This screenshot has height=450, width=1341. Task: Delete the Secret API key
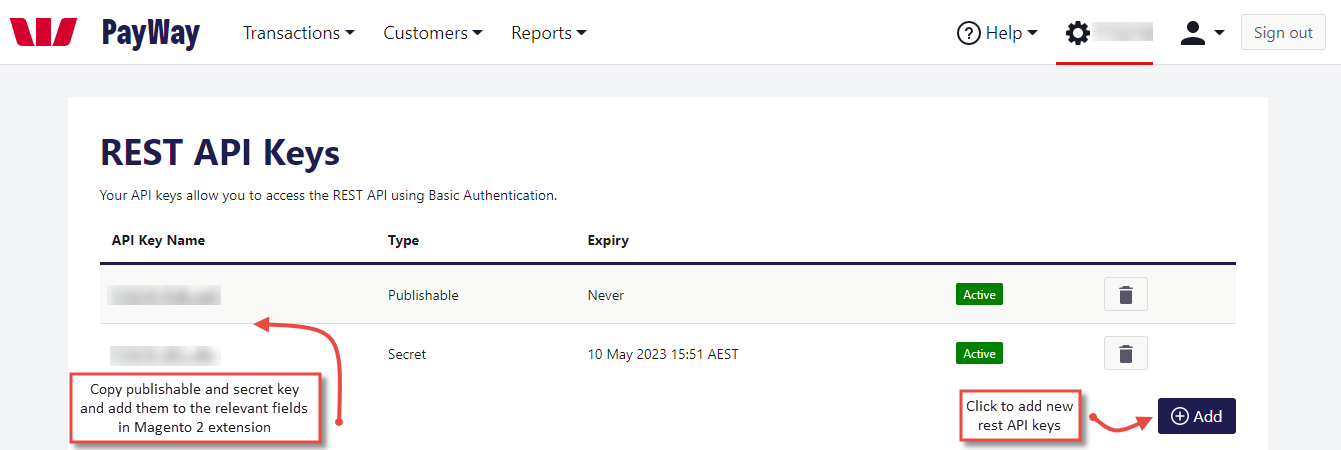coord(1126,353)
